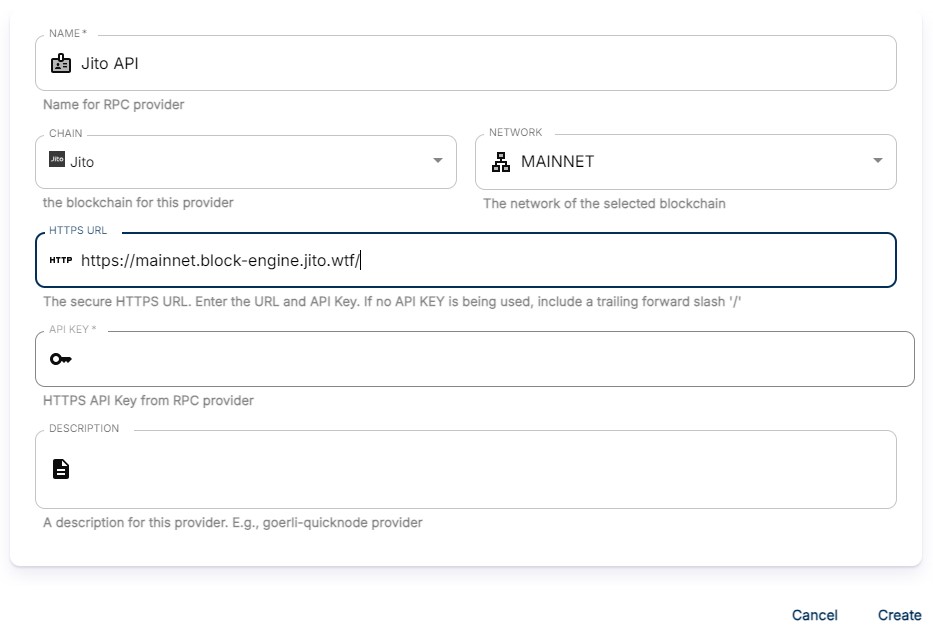Select the Jito chain combo box

pos(246,162)
